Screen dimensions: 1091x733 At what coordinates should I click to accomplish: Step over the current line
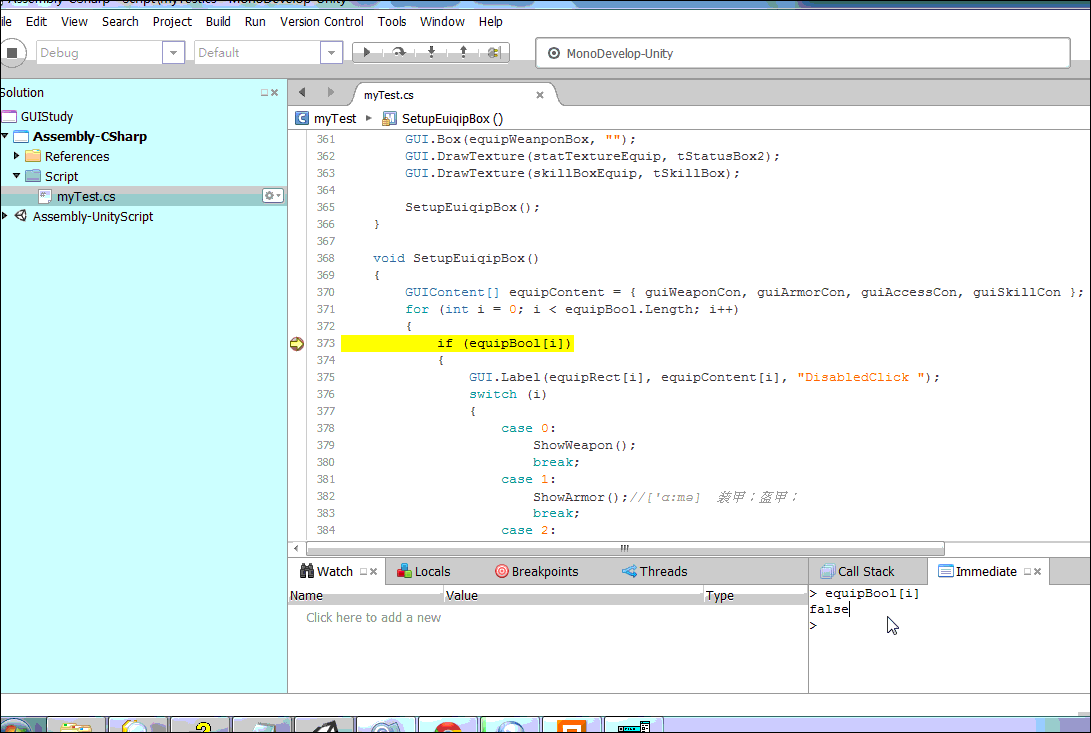pos(399,52)
